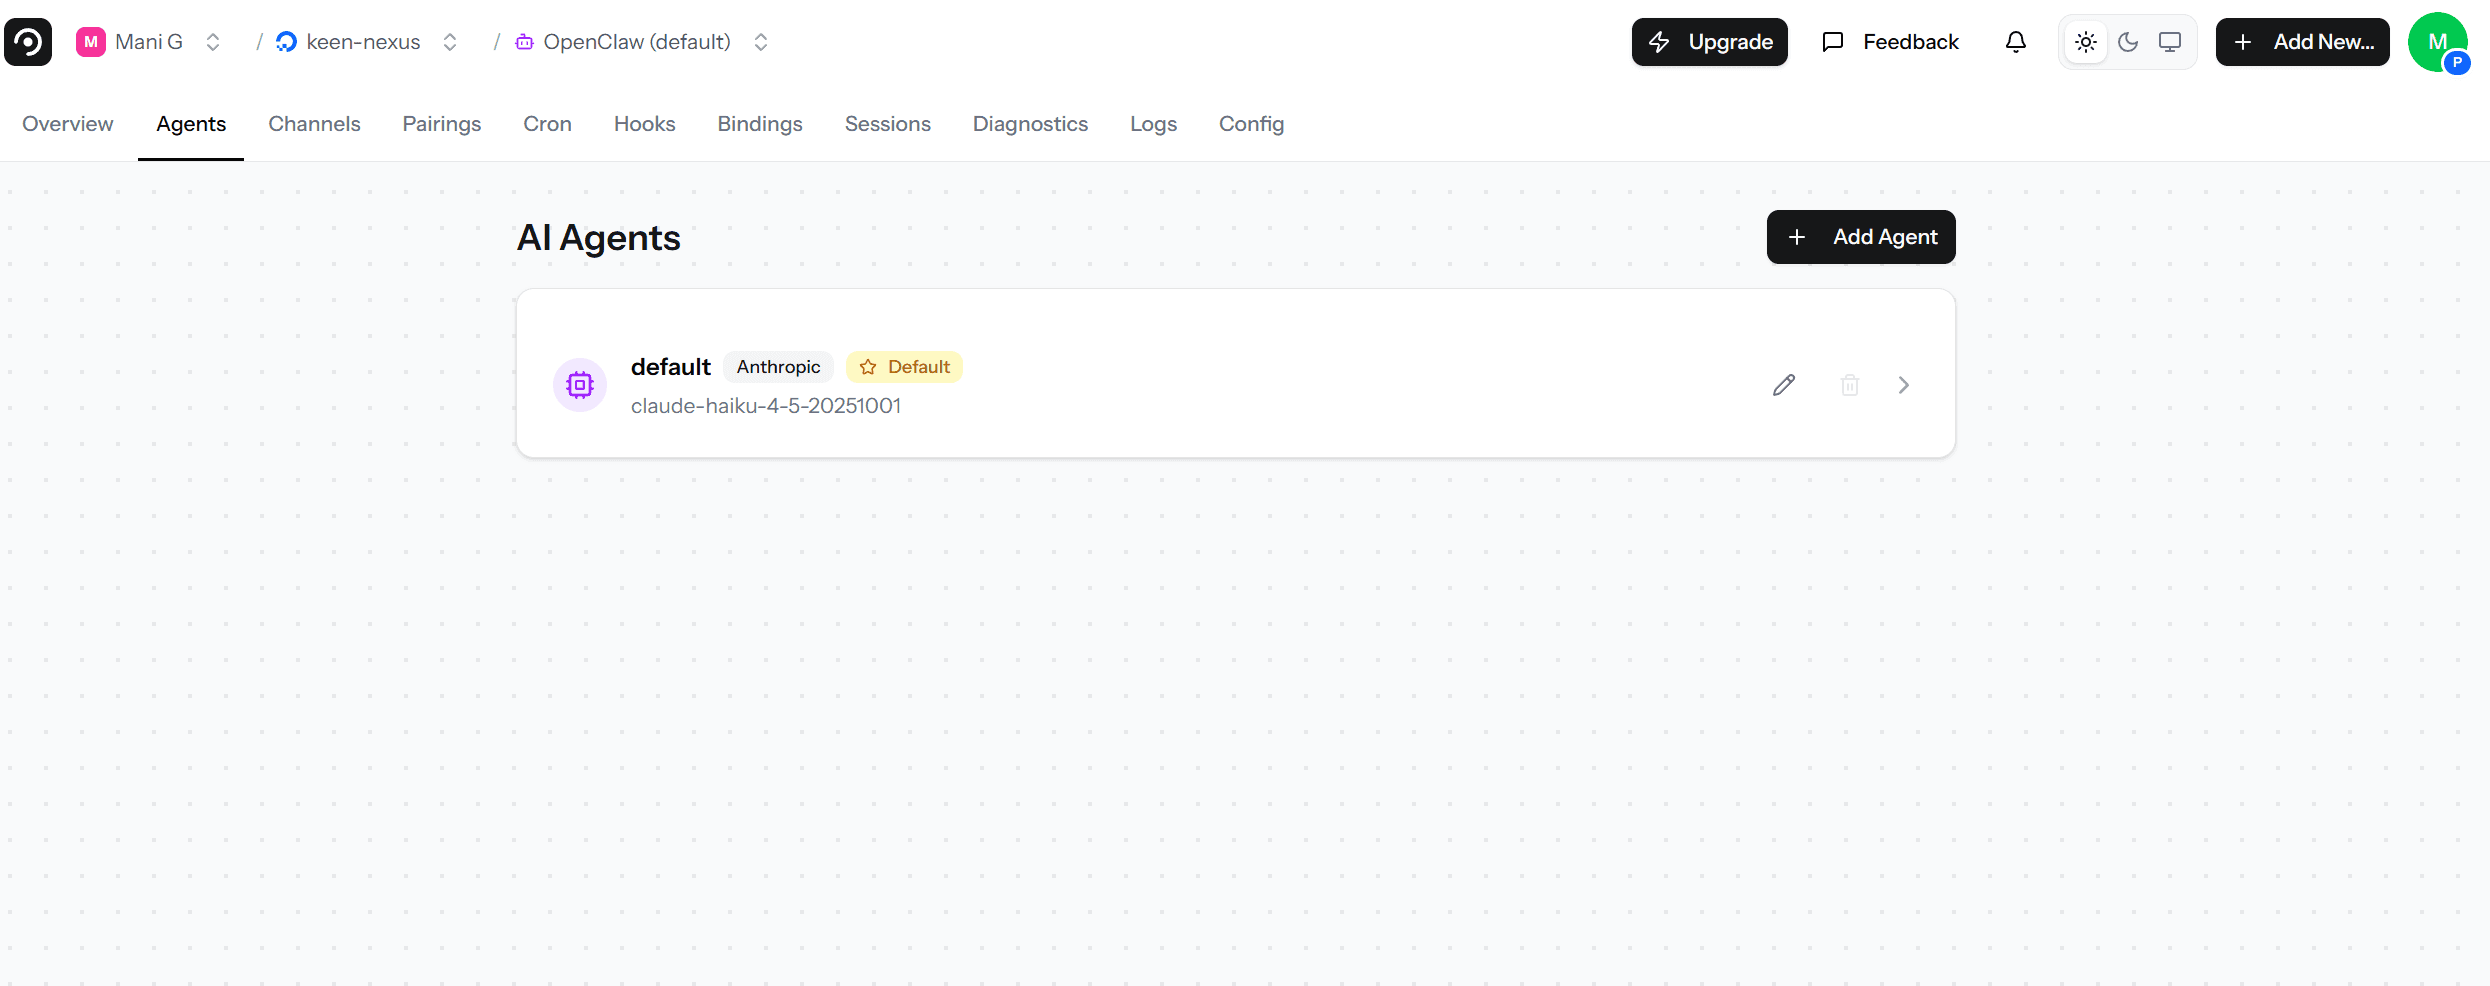Expand the default agent with the right chevron

(1903, 385)
